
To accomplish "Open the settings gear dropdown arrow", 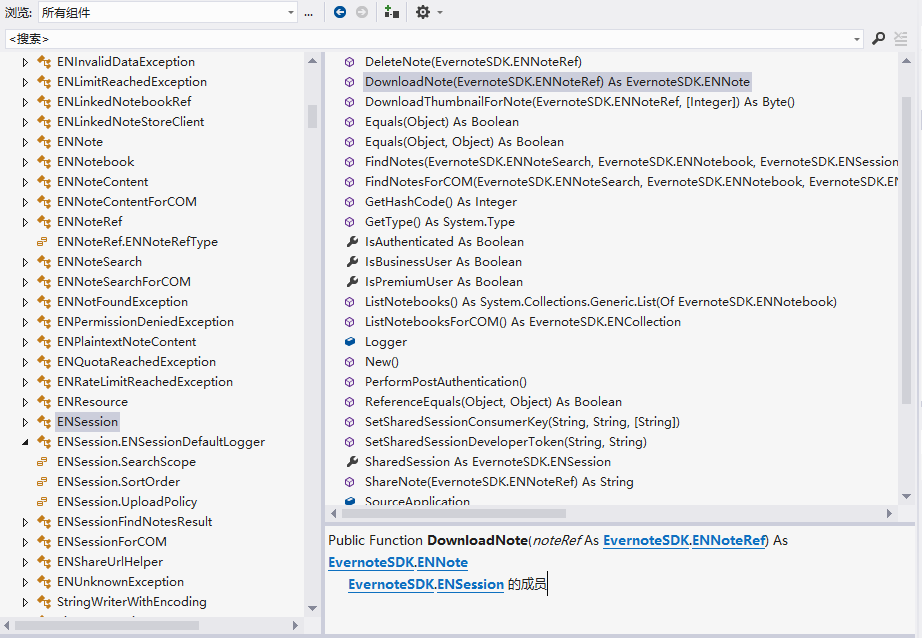I will [440, 12].
